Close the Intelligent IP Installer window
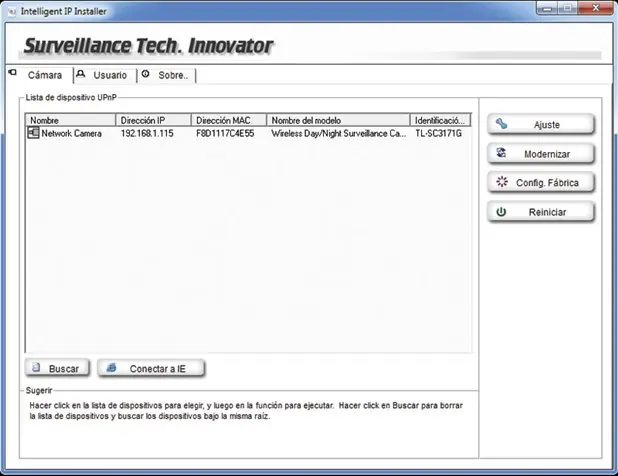Screen dimensions: 618x476 [596, 8]
